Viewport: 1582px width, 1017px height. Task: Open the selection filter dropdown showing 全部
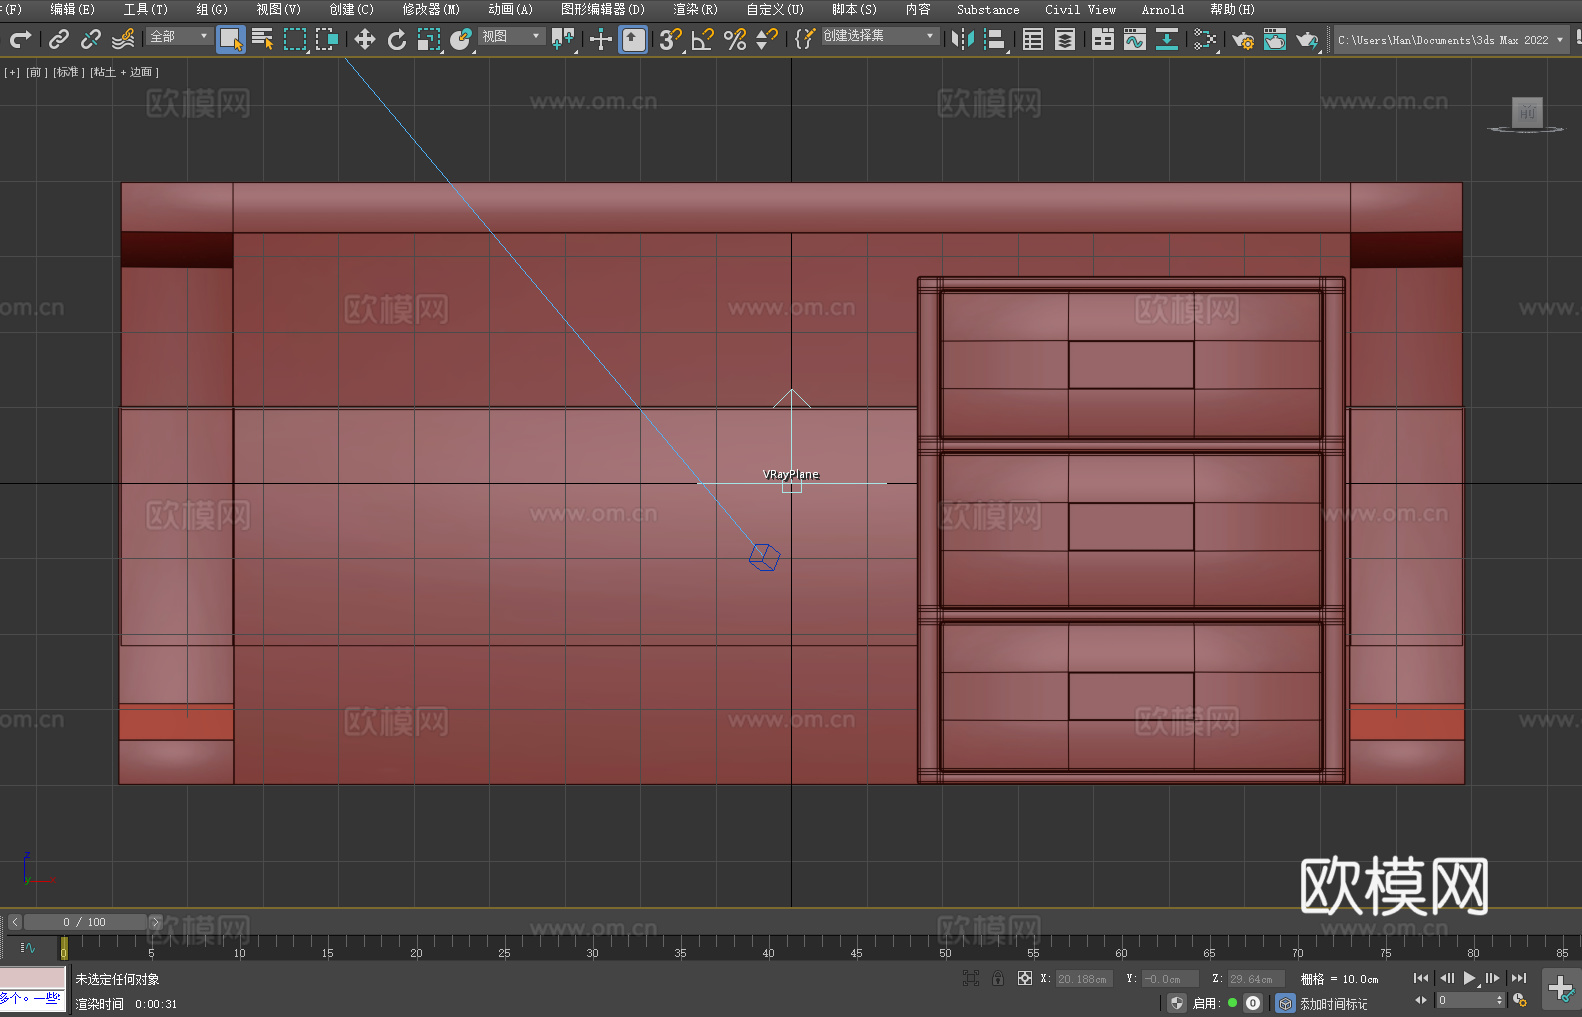click(179, 36)
